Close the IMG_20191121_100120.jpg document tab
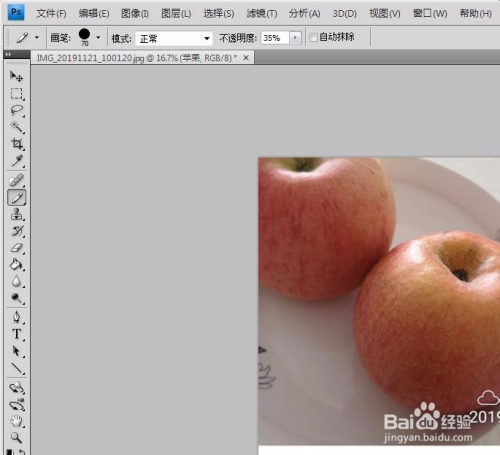The height and width of the screenshot is (455, 500). [246, 58]
